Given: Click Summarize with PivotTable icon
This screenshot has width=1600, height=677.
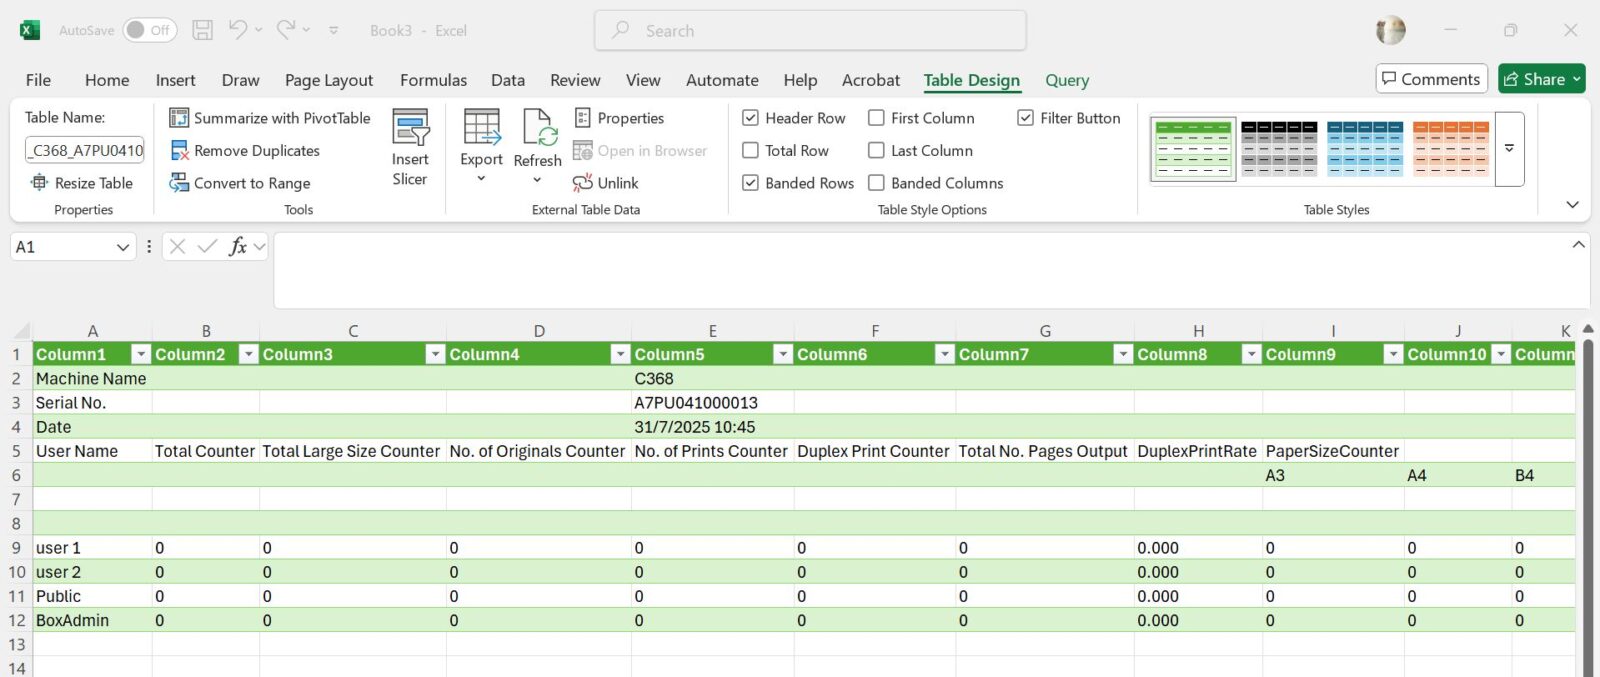Looking at the screenshot, I should tap(179, 118).
